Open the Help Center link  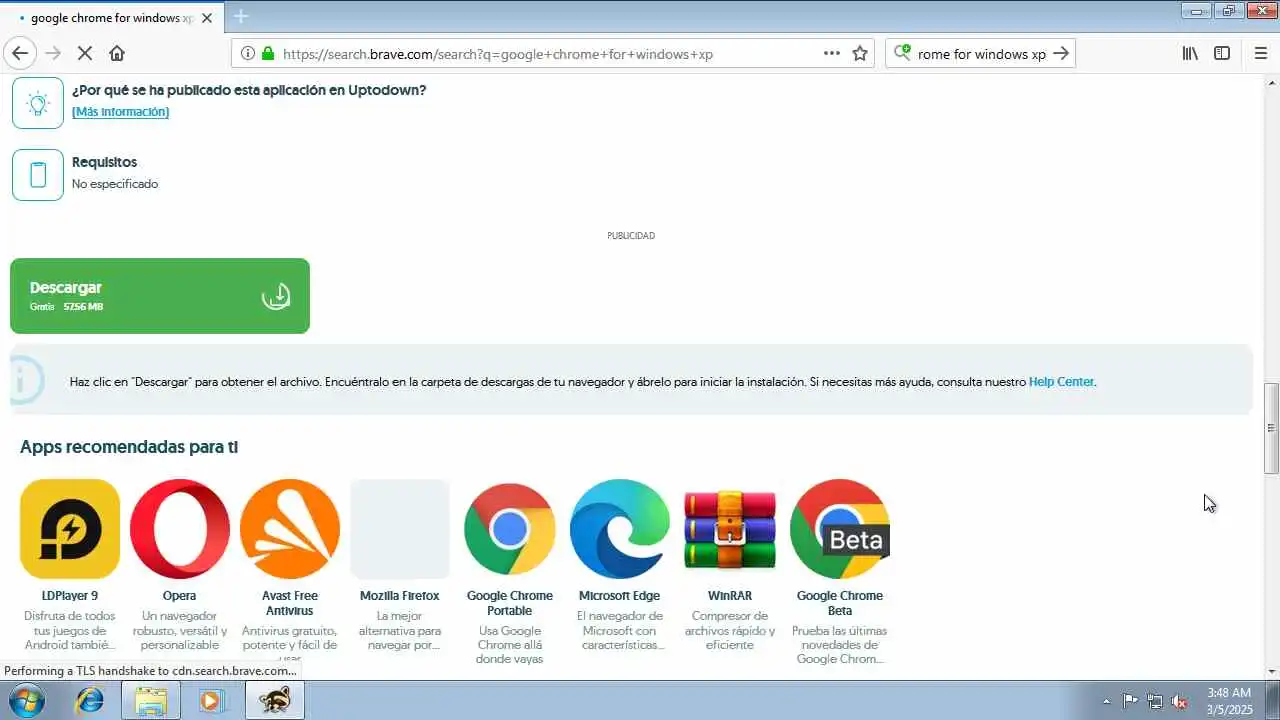pyautogui.click(x=1061, y=382)
